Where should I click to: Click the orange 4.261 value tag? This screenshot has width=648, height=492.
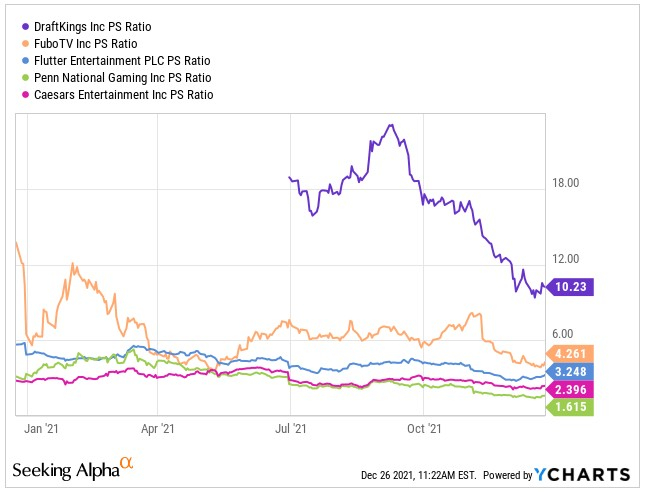[x=570, y=352]
